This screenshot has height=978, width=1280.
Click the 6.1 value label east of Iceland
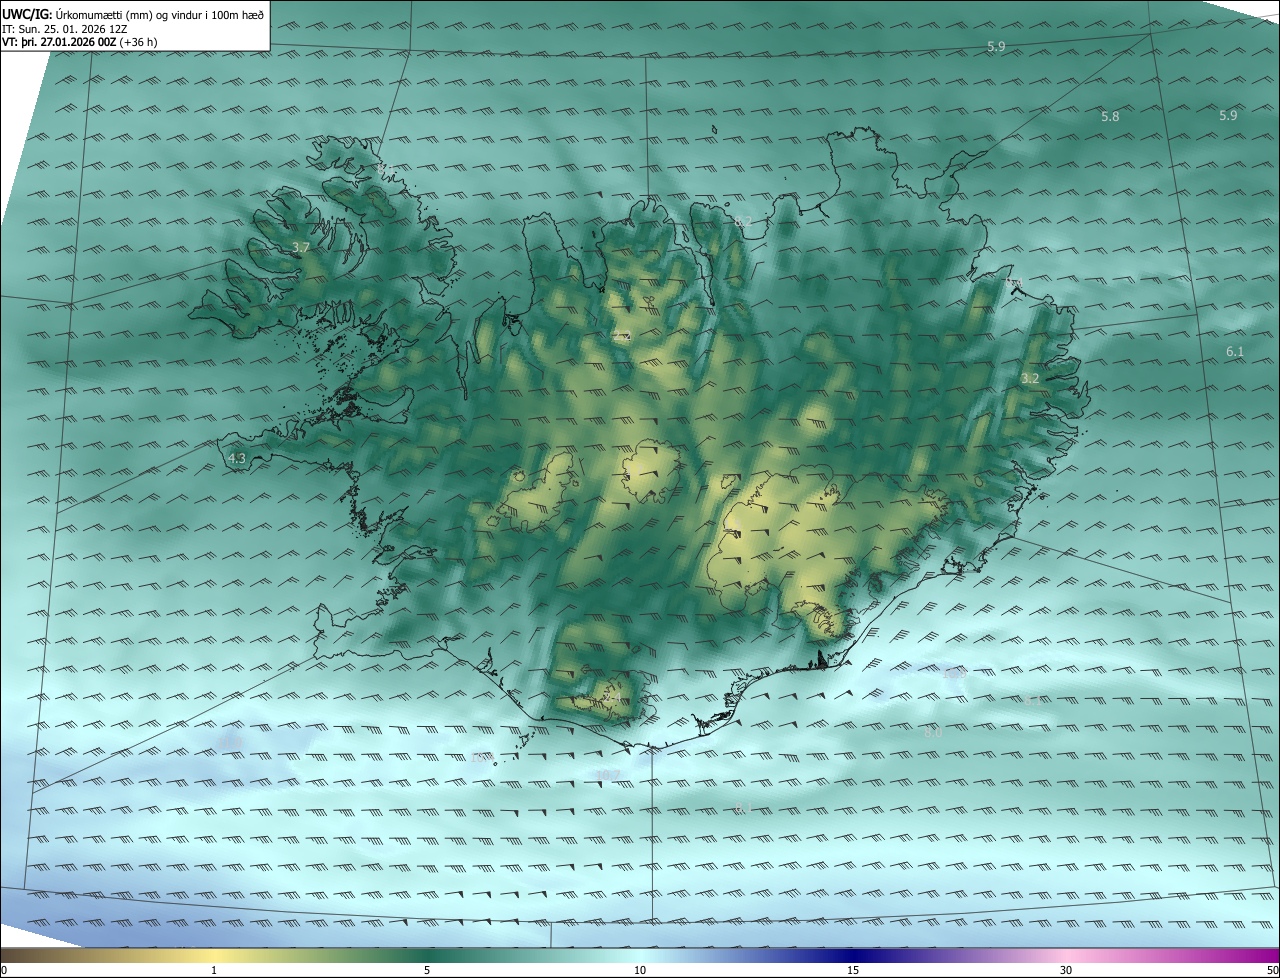(x=1235, y=352)
